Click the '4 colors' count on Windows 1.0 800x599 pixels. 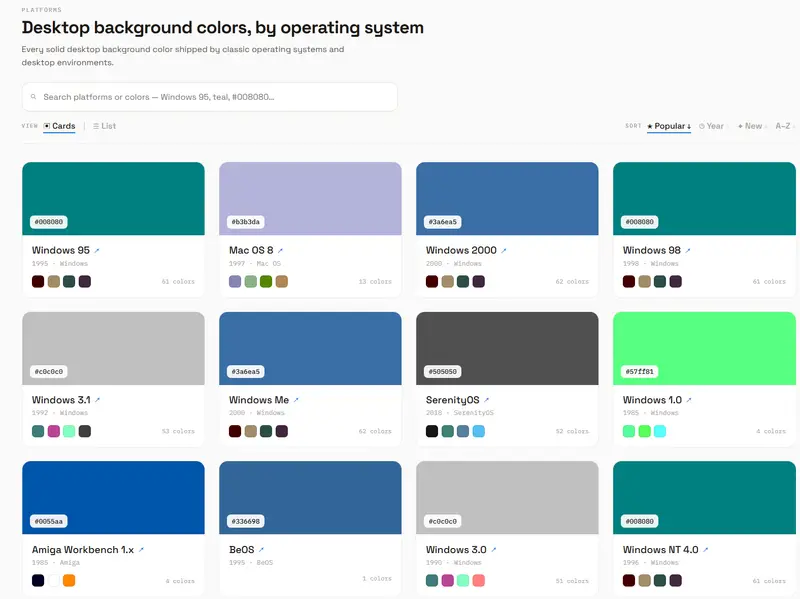point(771,431)
